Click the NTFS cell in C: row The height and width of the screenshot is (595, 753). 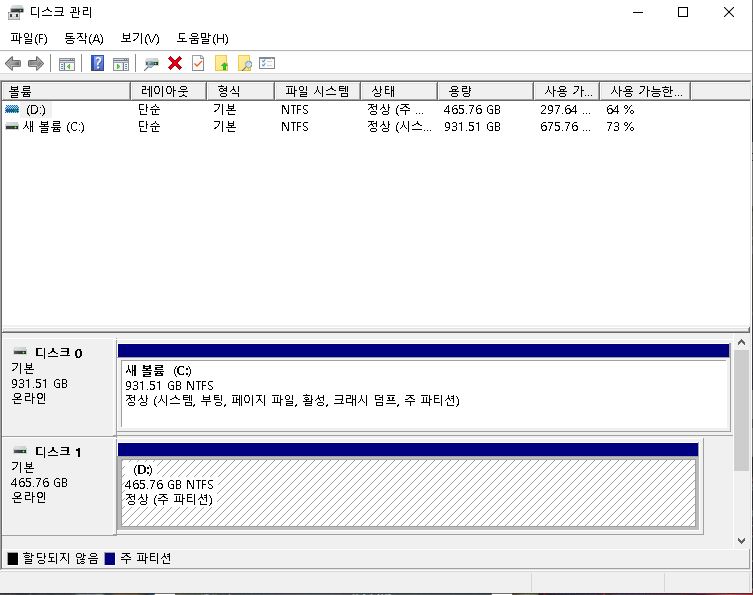(295, 127)
